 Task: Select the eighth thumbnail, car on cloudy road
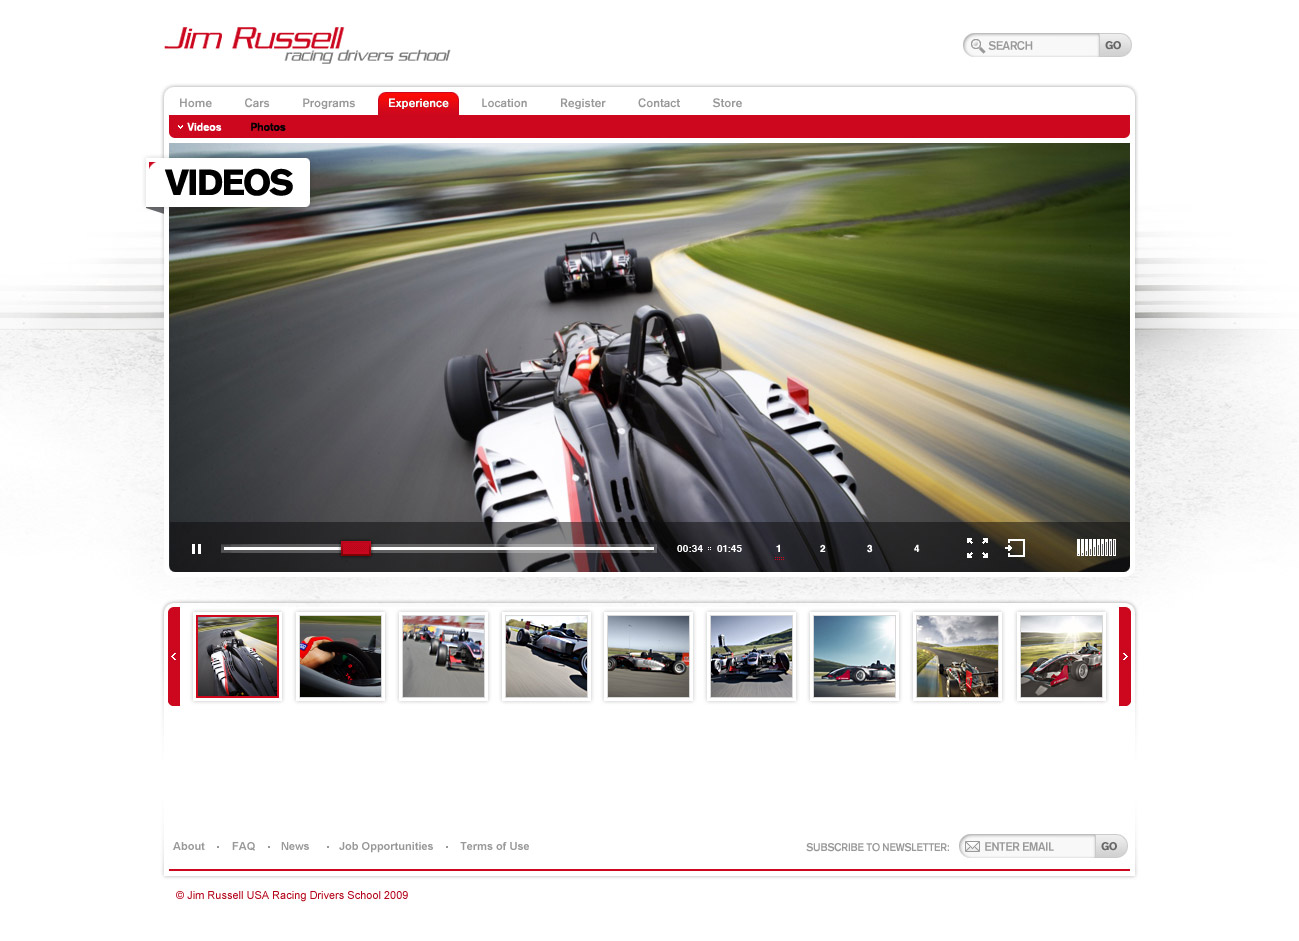958,656
